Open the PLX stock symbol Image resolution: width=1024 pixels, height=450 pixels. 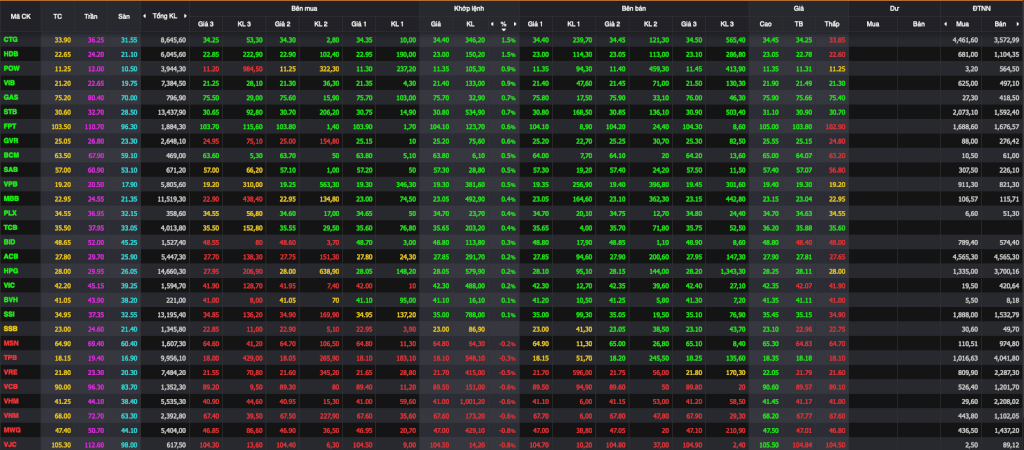coord(10,212)
